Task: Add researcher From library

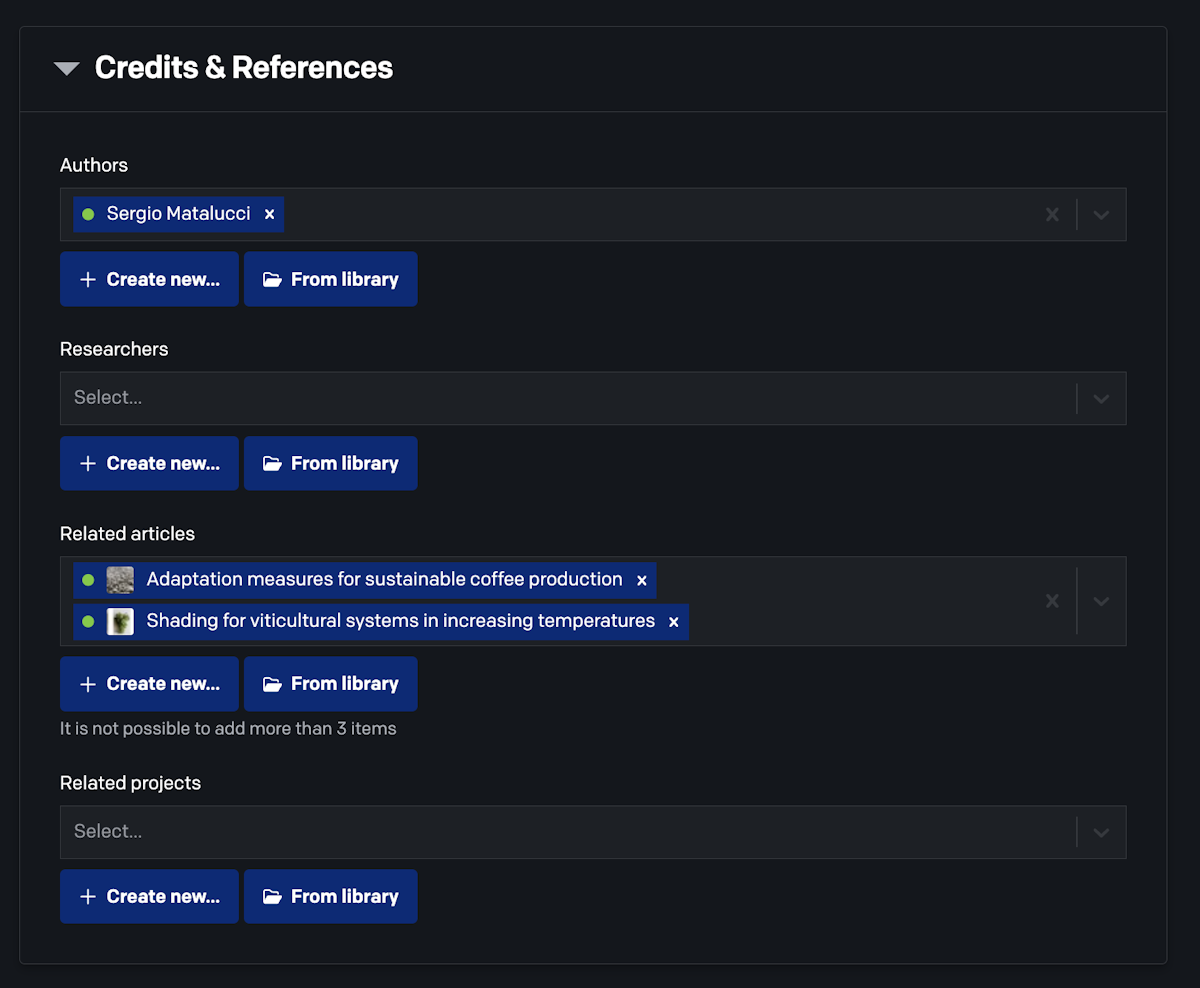Action: (x=331, y=463)
